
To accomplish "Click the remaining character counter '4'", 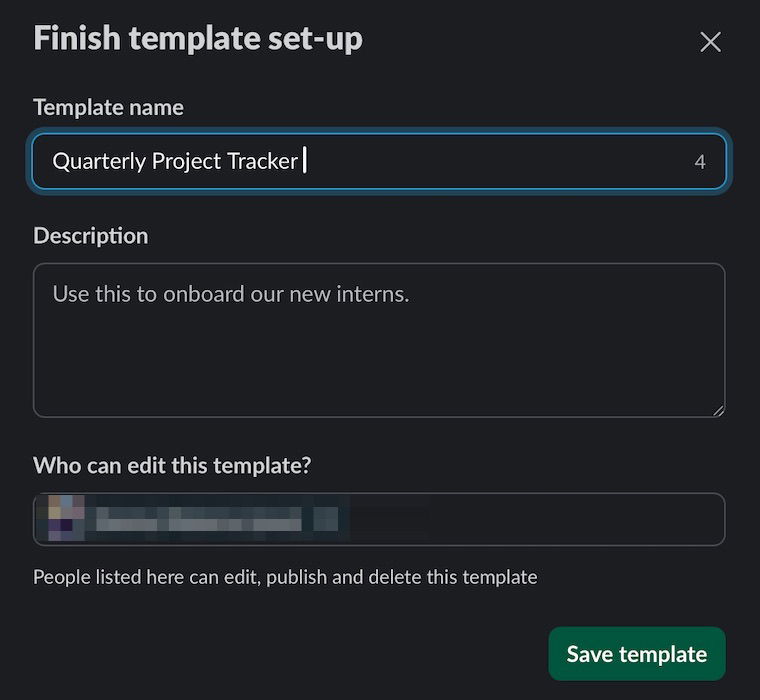I will click(700, 162).
